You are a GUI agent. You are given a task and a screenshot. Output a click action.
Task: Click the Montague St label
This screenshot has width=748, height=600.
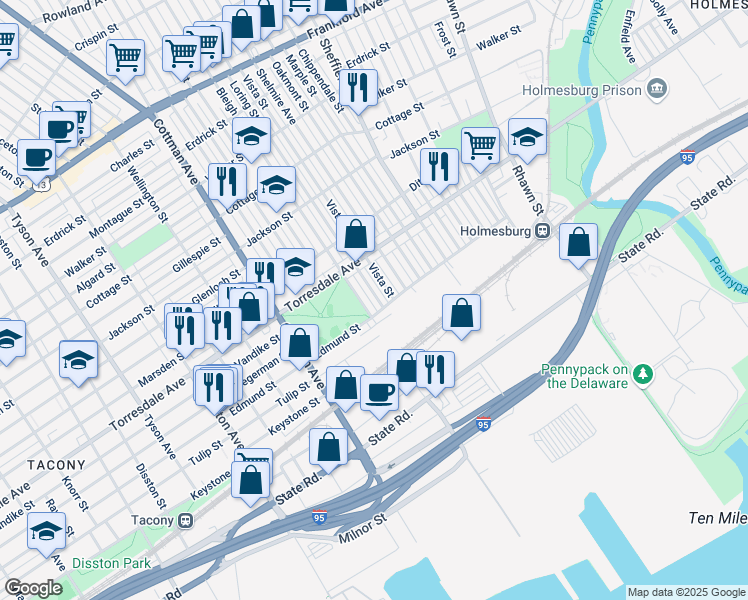[x=116, y=218]
